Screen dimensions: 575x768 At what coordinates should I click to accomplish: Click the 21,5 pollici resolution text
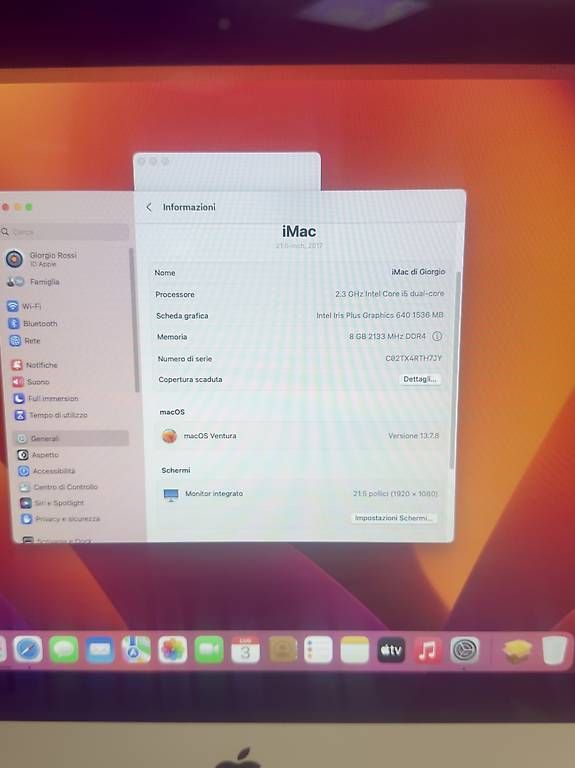click(x=395, y=494)
